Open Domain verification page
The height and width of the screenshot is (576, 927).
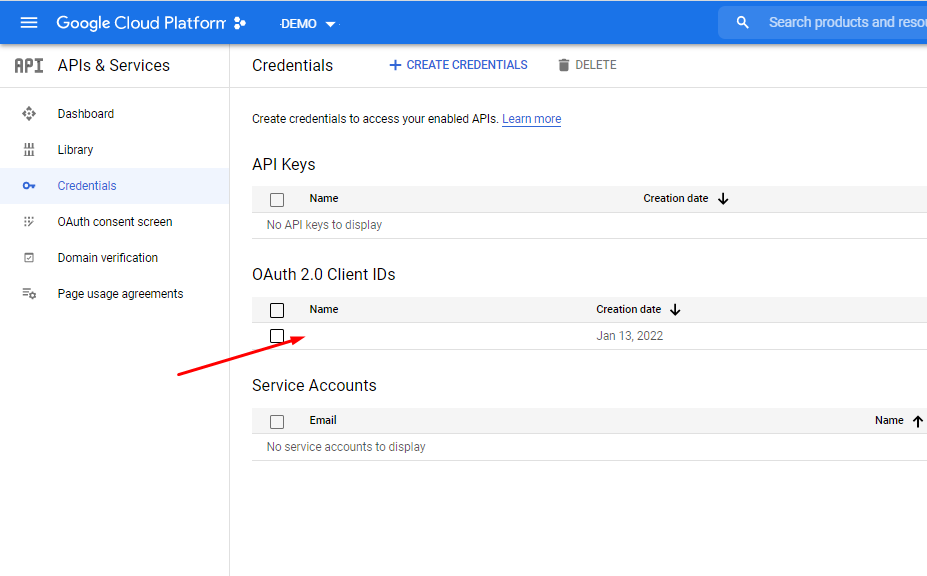108,258
